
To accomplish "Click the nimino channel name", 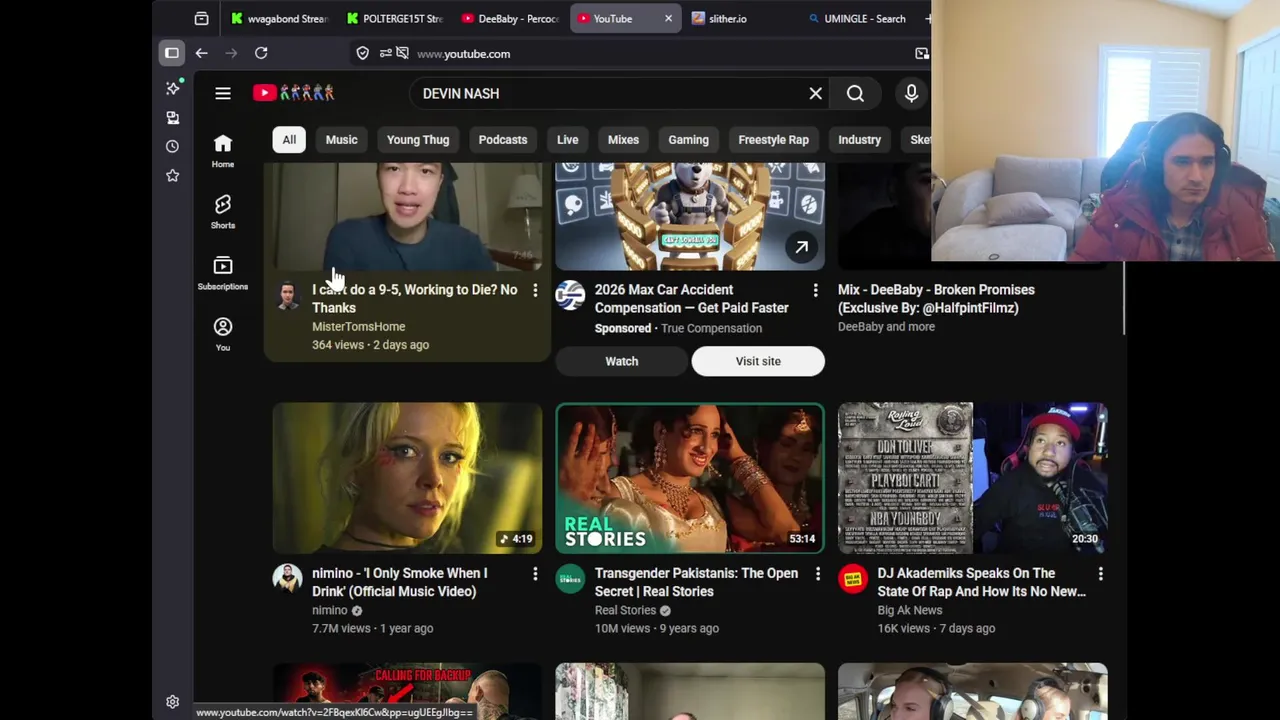I will click(330, 610).
